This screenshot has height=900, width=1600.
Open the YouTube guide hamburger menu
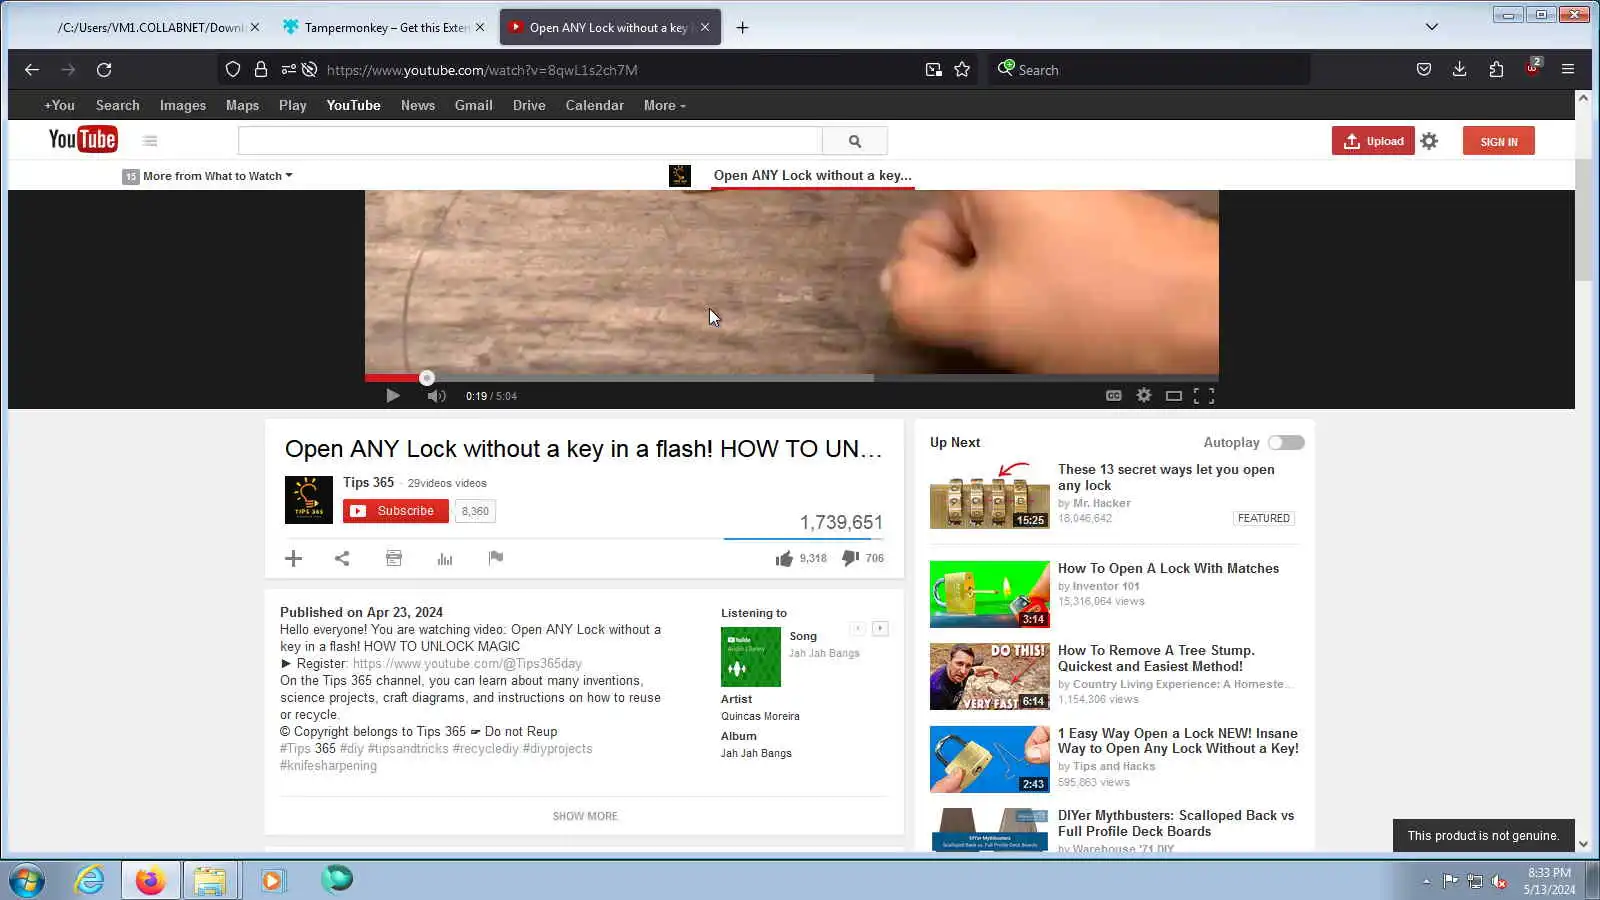point(150,141)
